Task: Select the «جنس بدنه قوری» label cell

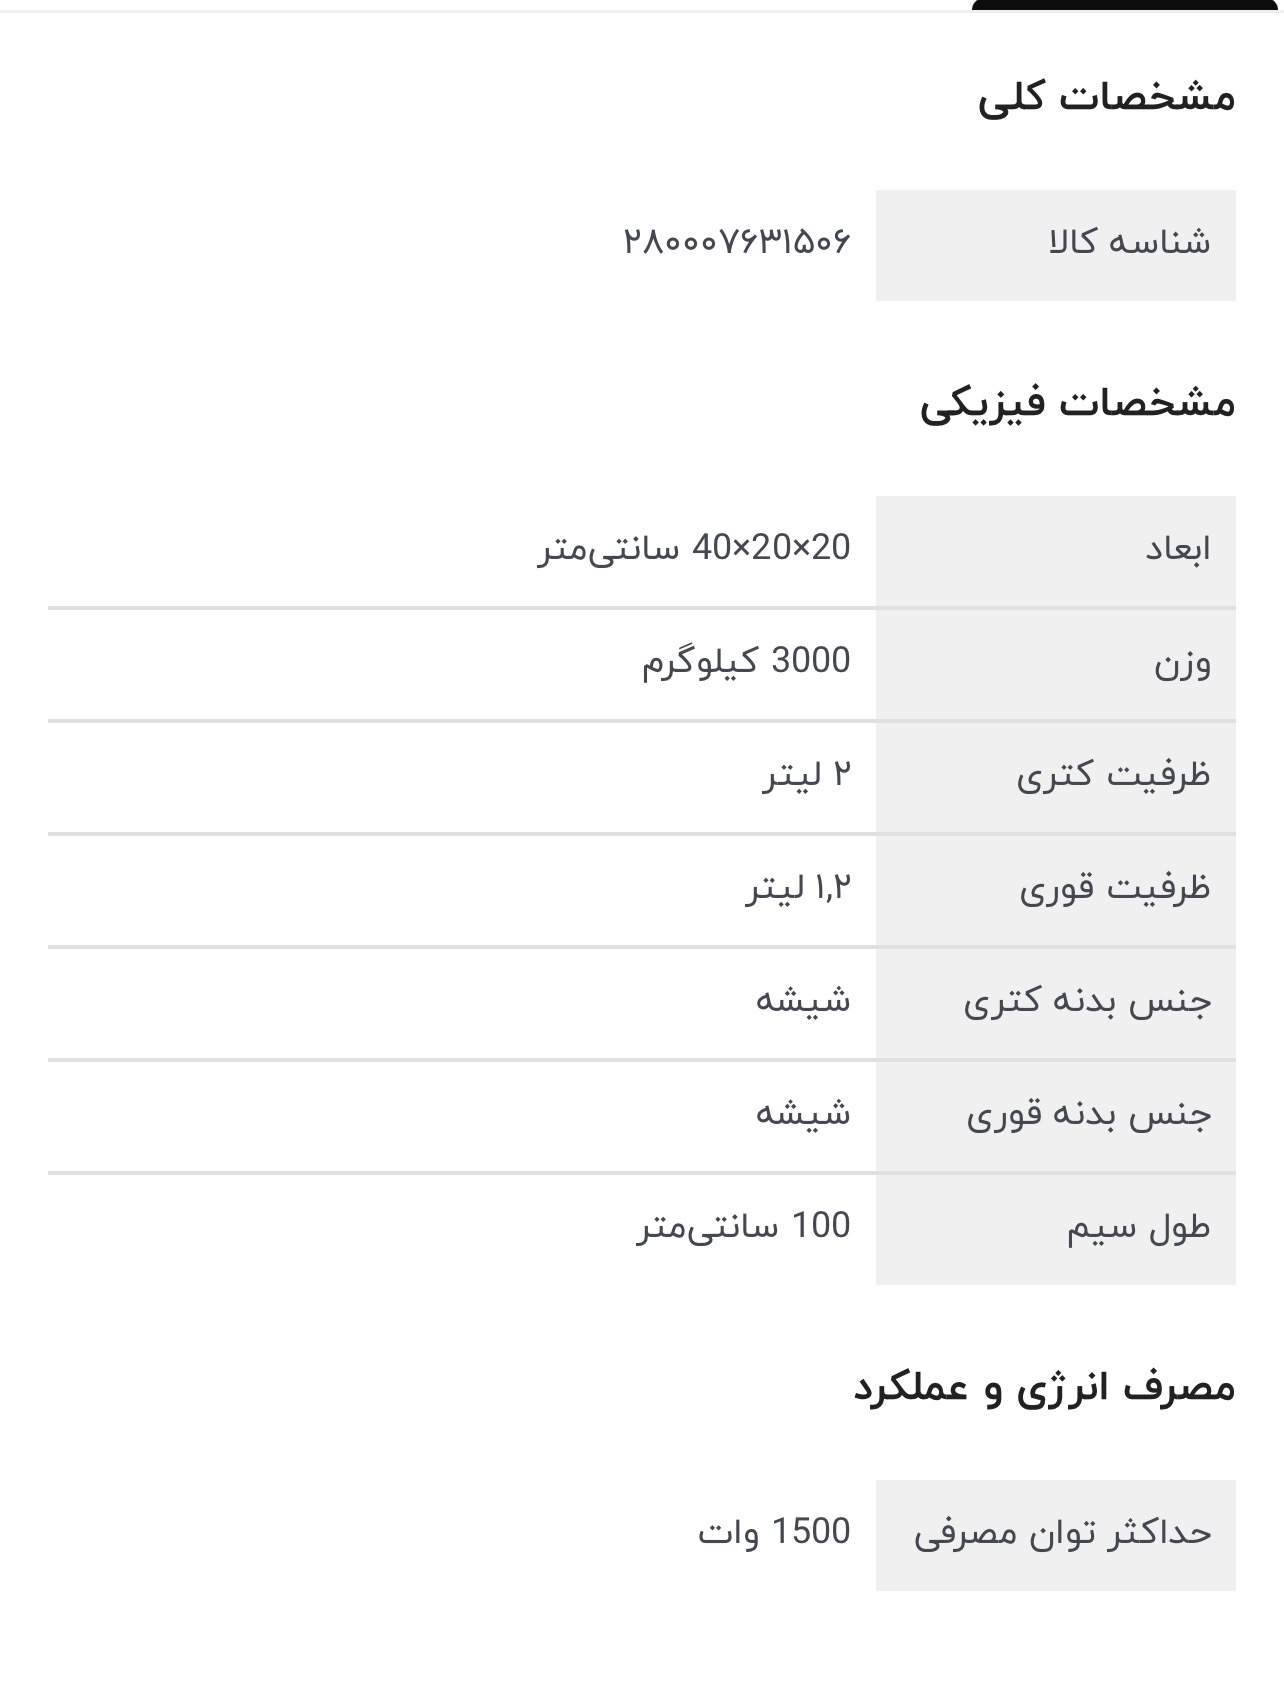Action: (1055, 1115)
